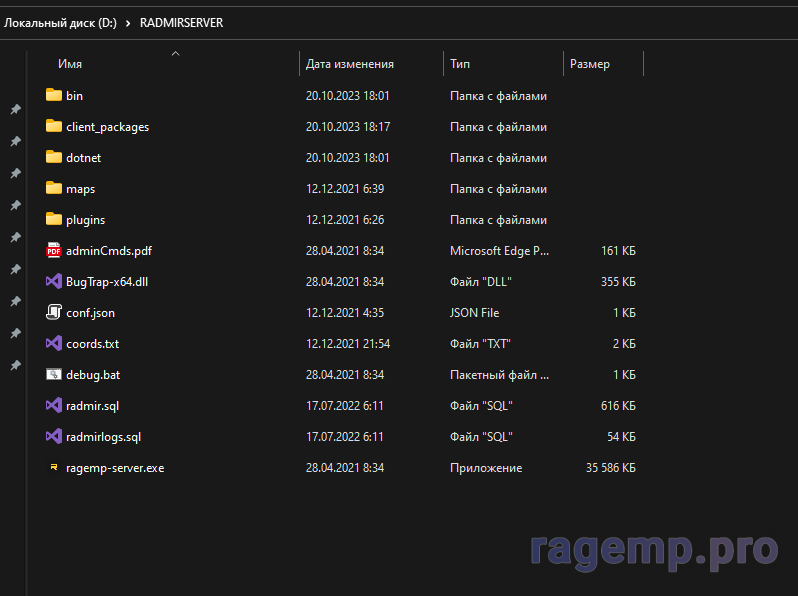This screenshot has width=798, height=596.
Task: Click the 161 КБ size cell
Action: (618, 250)
